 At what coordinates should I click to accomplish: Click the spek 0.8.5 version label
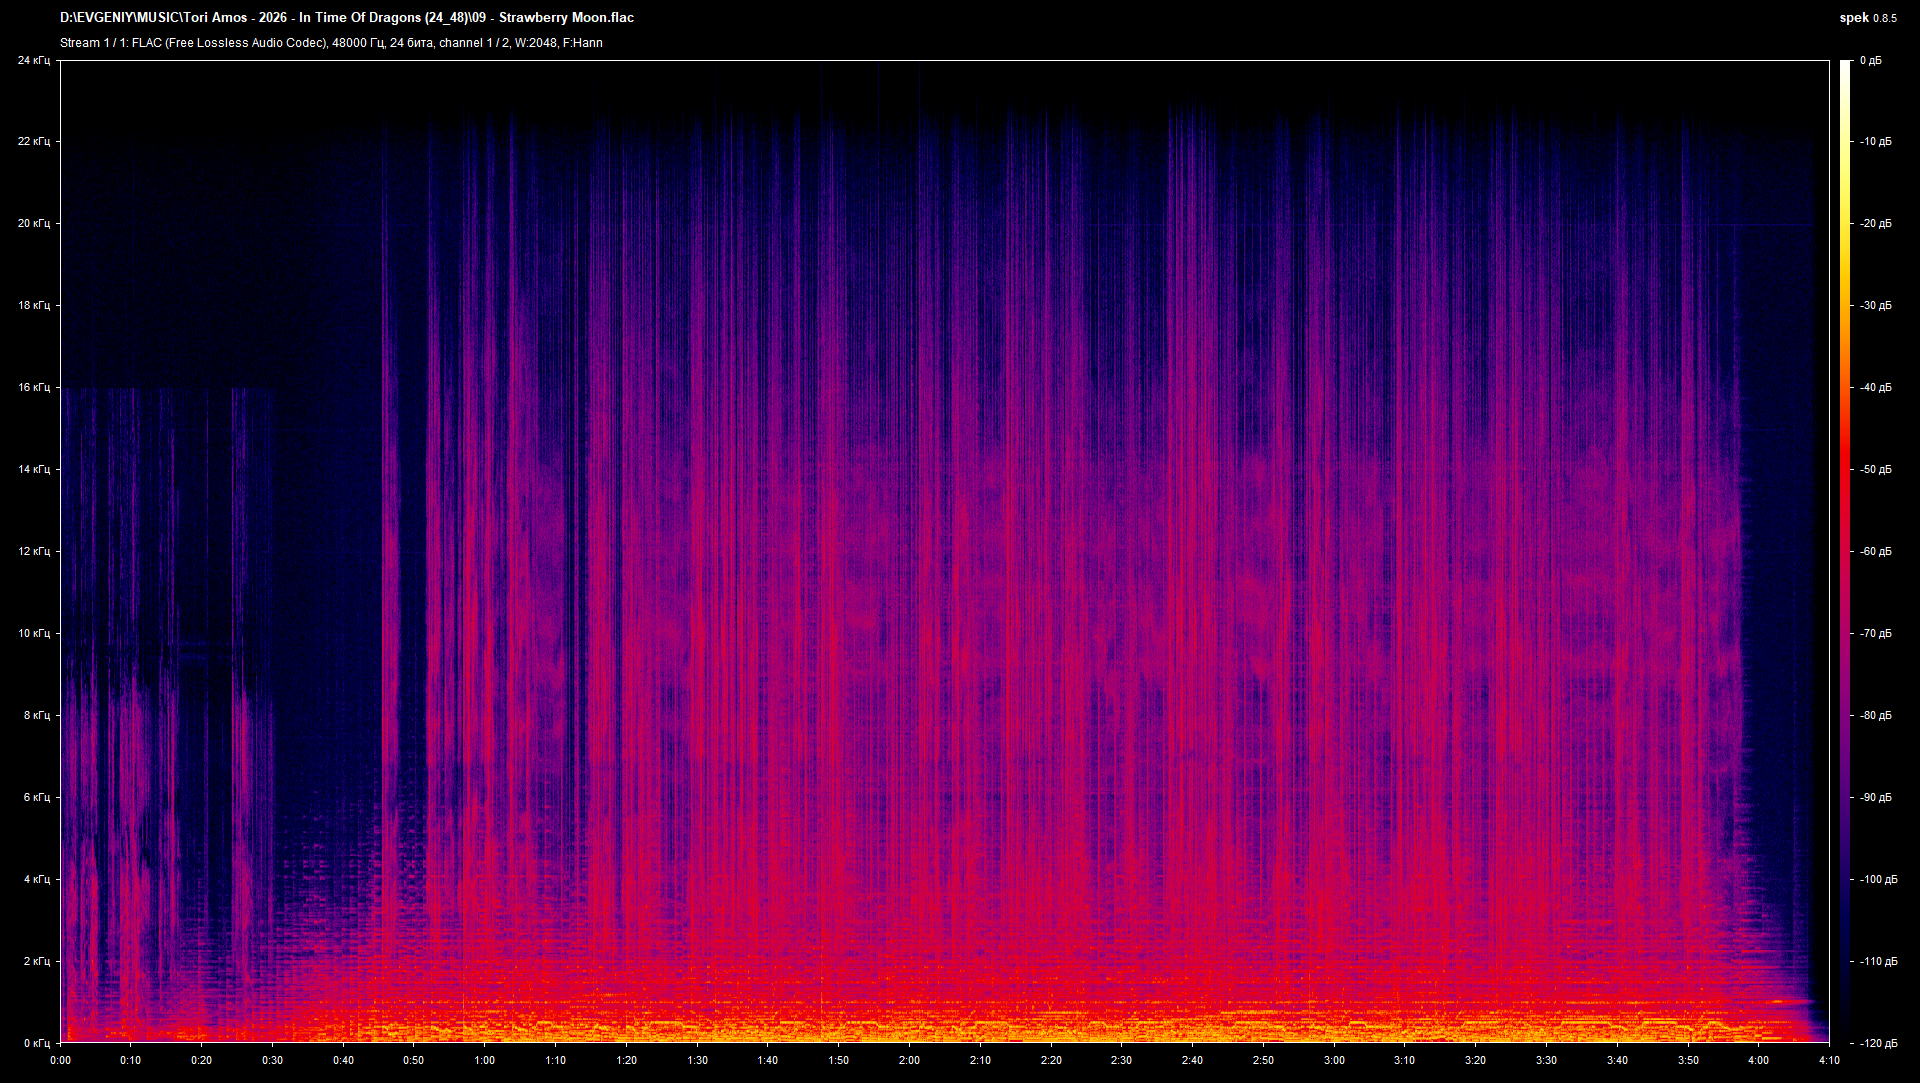tap(1868, 17)
